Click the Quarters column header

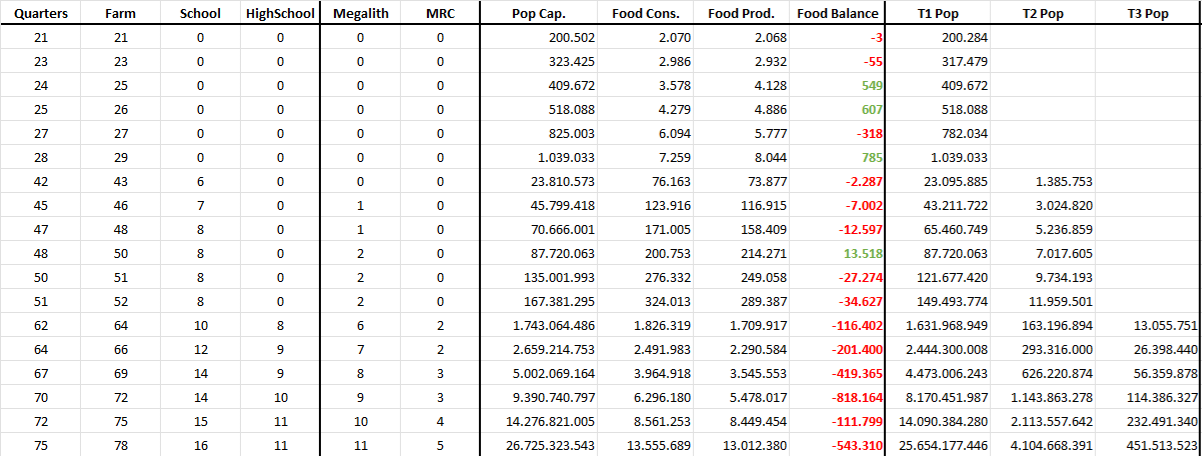tap(40, 14)
